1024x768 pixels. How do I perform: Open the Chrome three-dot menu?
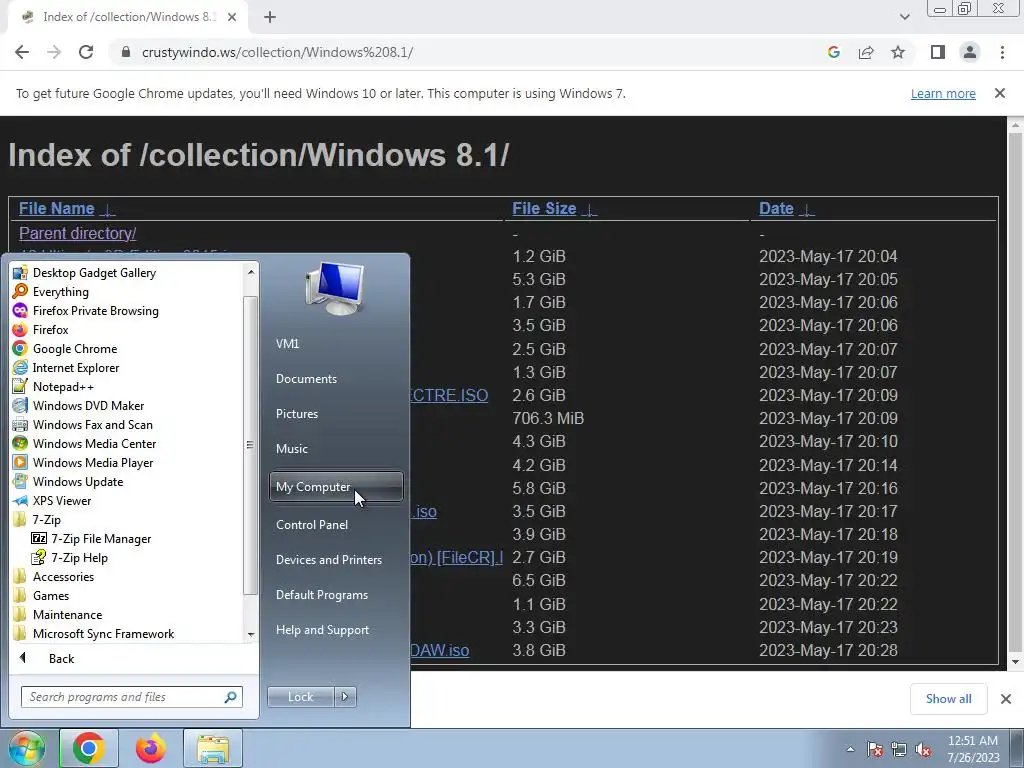pos(1002,52)
